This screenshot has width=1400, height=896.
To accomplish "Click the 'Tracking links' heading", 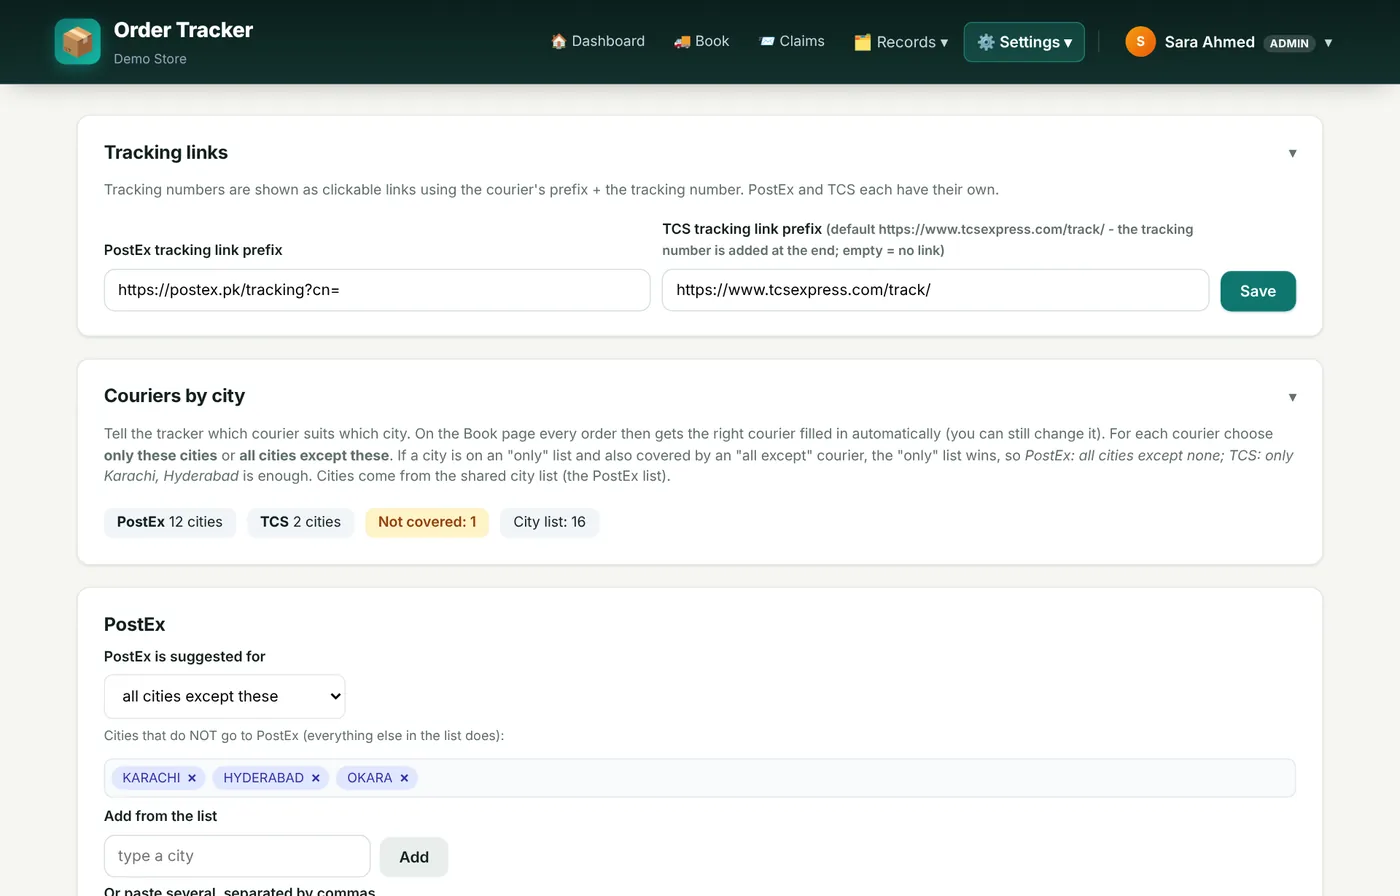I will 166,152.
